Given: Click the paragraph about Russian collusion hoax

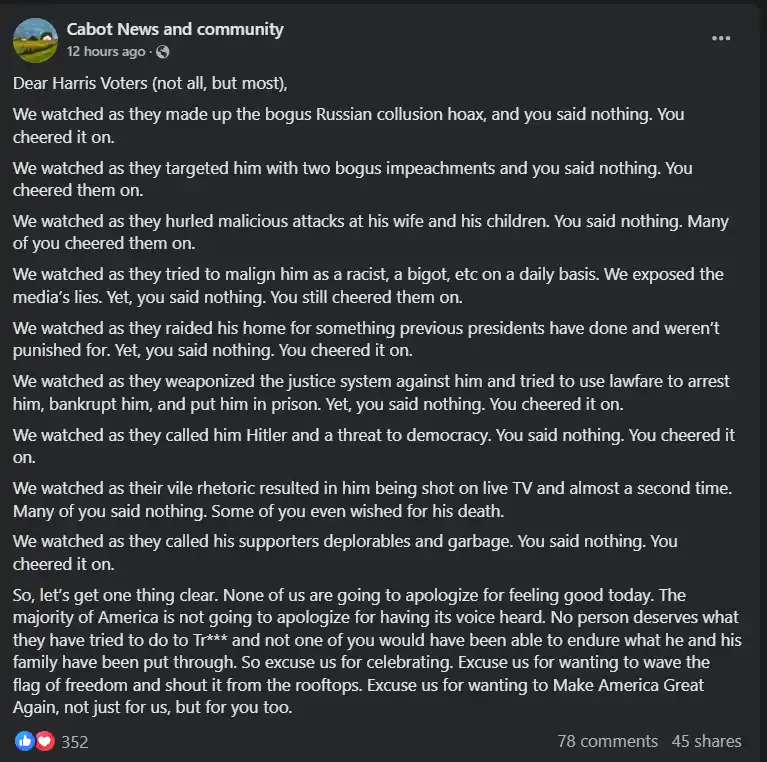Looking at the screenshot, I should 348,126.
